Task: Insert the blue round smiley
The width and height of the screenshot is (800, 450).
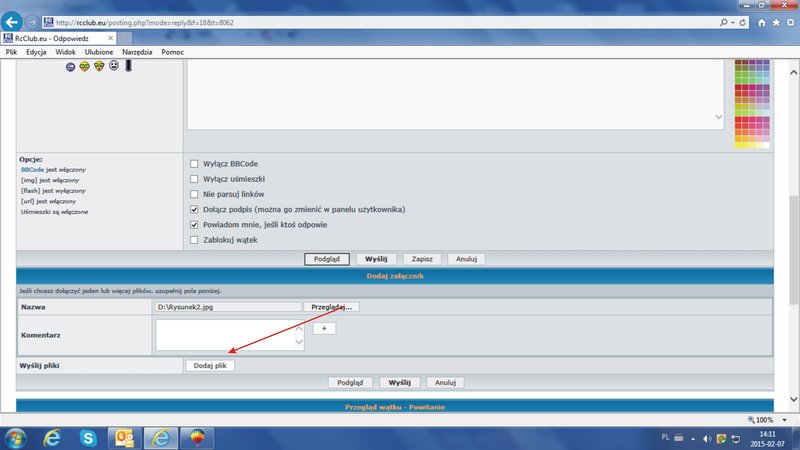Action: click(70, 67)
